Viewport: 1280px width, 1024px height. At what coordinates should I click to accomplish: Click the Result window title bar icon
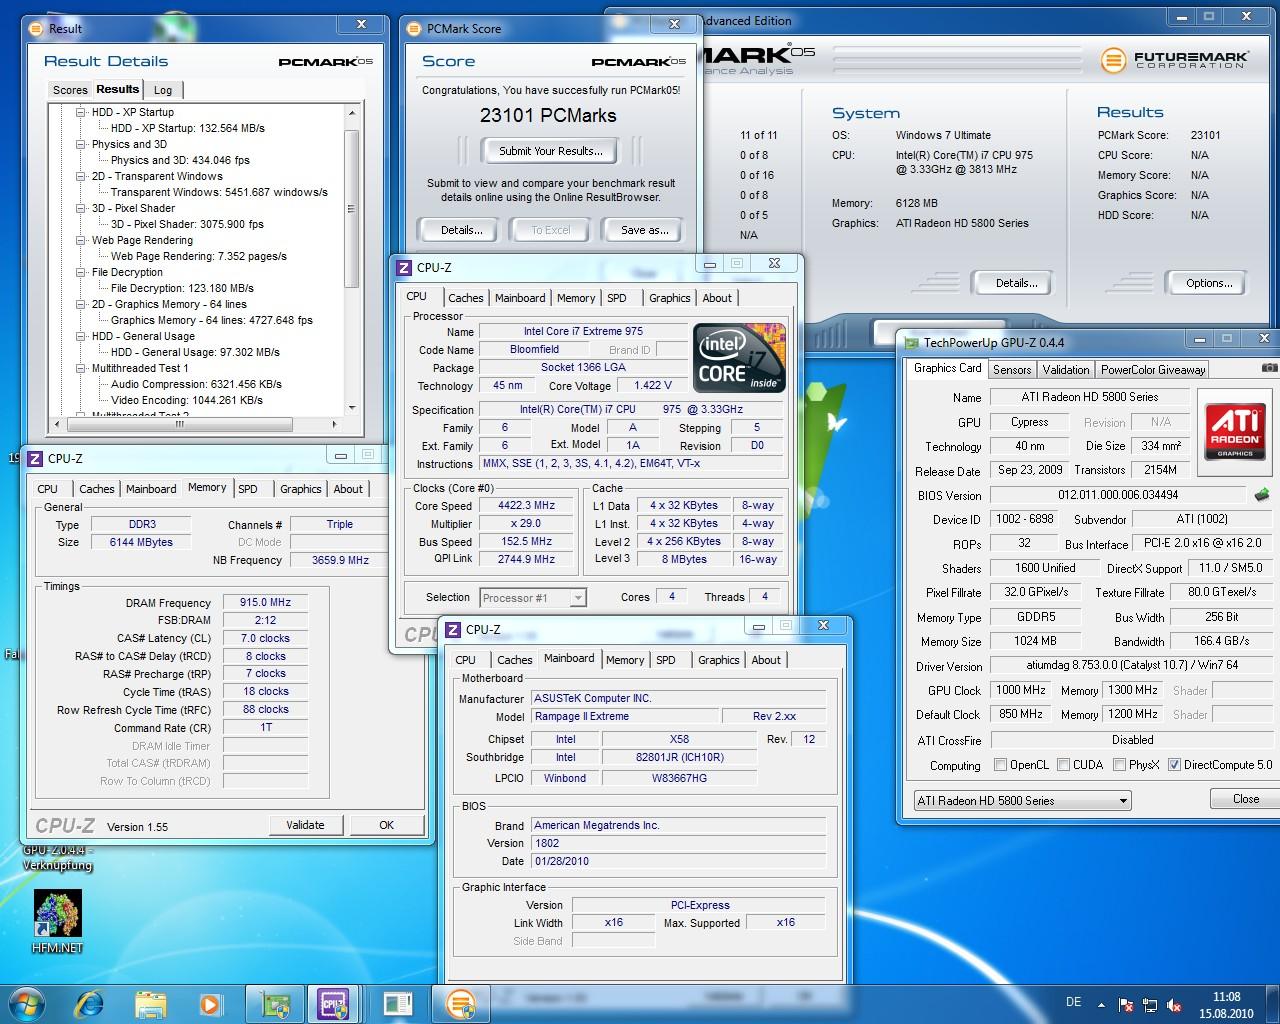click(x=36, y=29)
